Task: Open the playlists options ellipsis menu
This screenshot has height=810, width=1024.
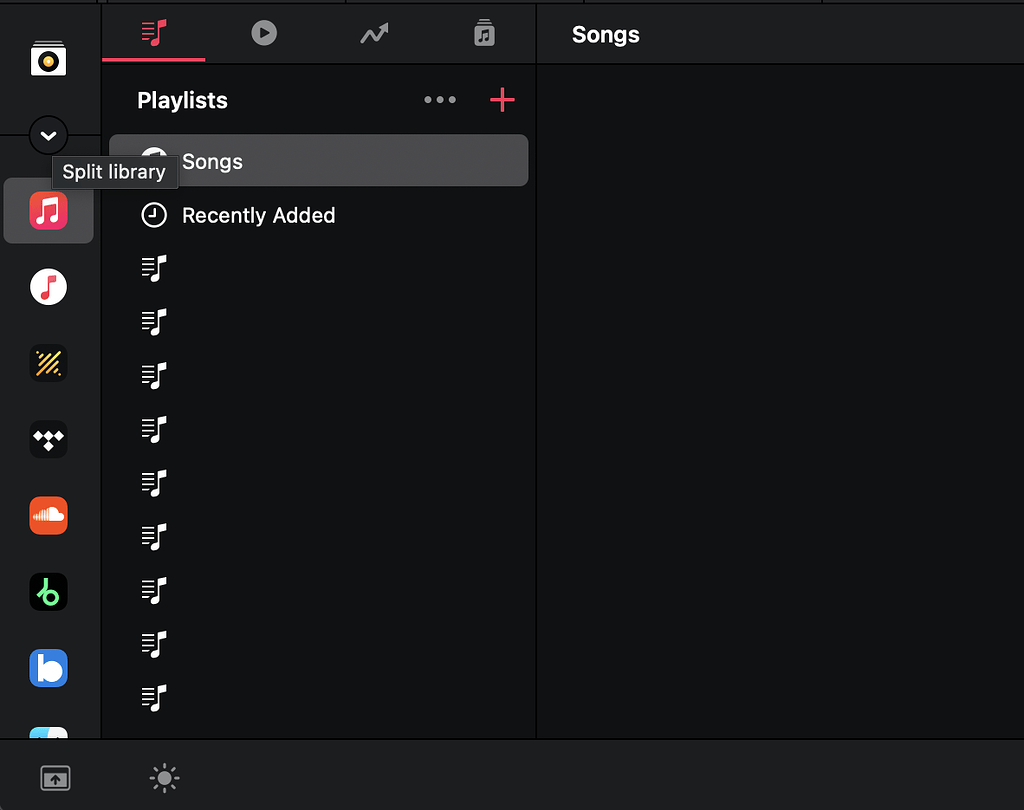Action: (440, 100)
